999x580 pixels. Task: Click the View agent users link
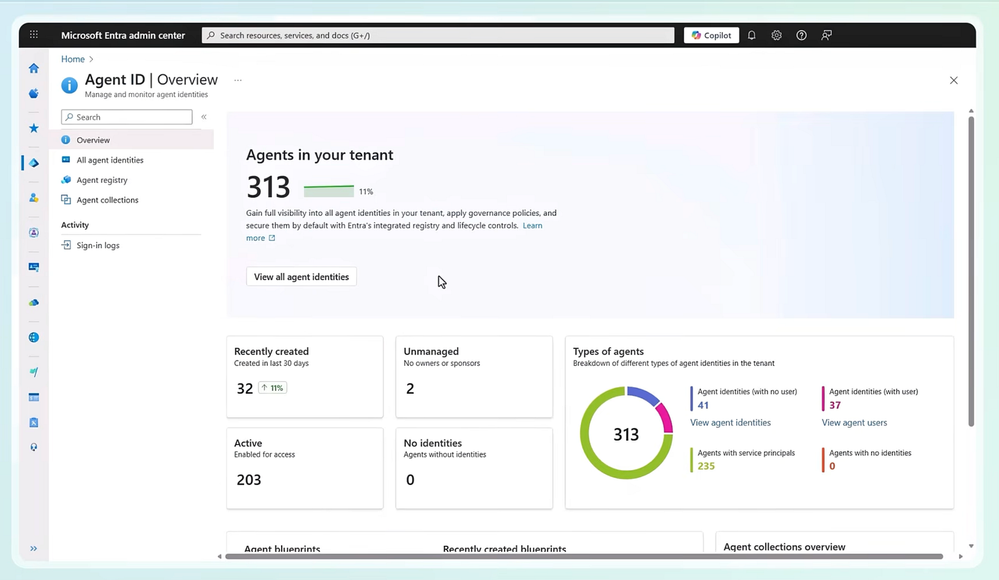tap(854, 423)
